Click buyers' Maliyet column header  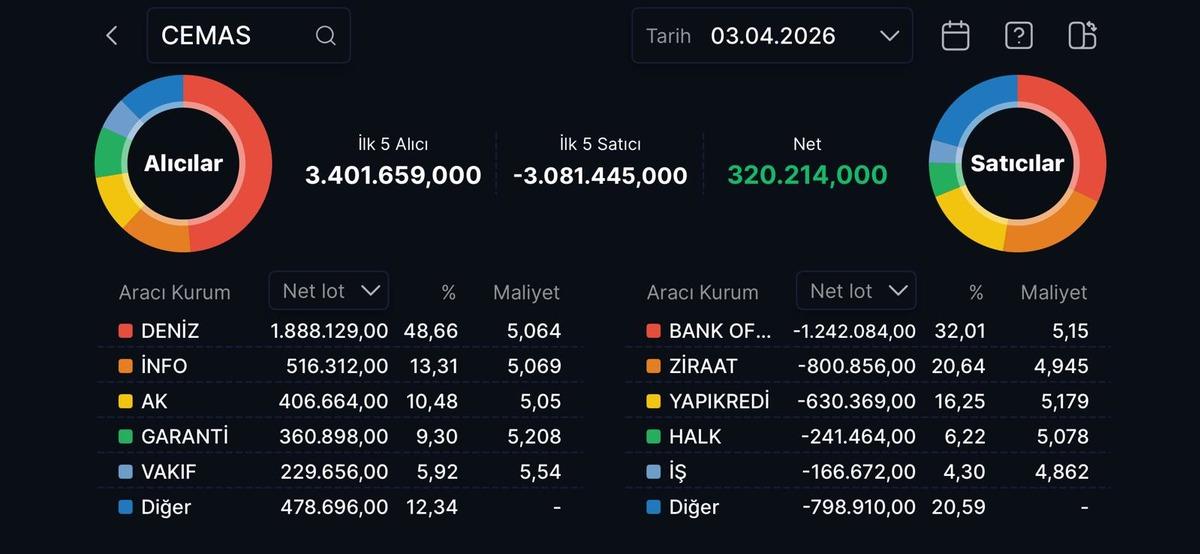(526, 293)
